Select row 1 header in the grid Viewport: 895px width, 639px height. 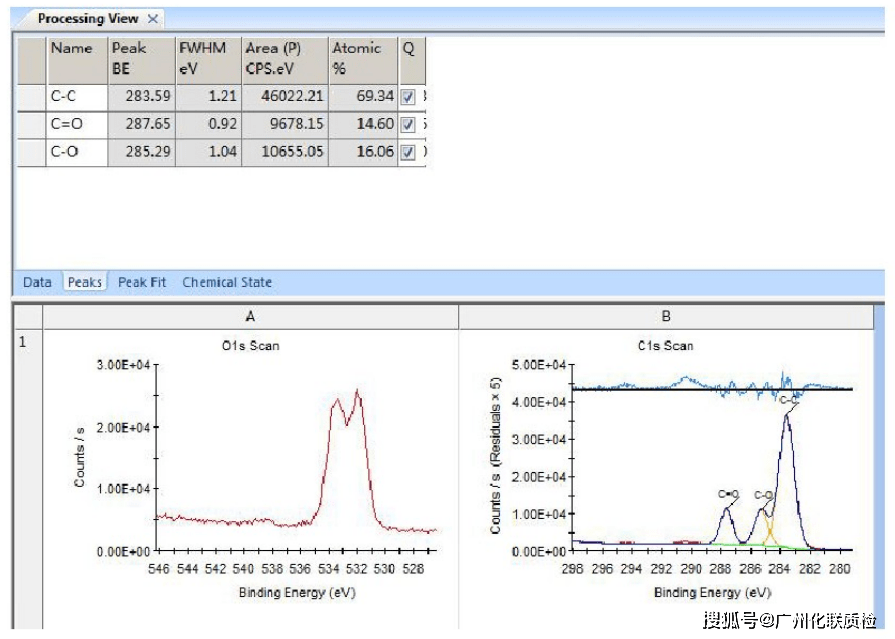28,479
